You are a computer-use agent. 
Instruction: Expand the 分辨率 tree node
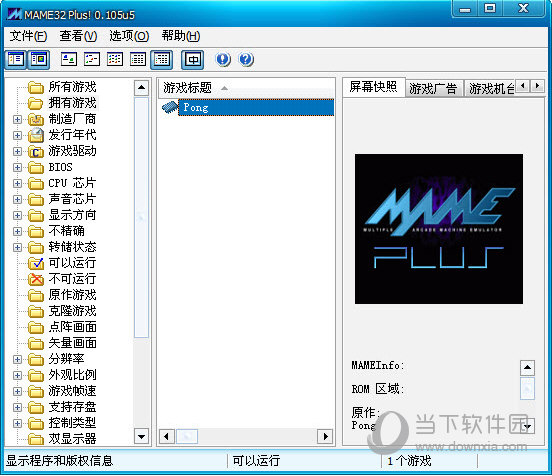coord(17,359)
